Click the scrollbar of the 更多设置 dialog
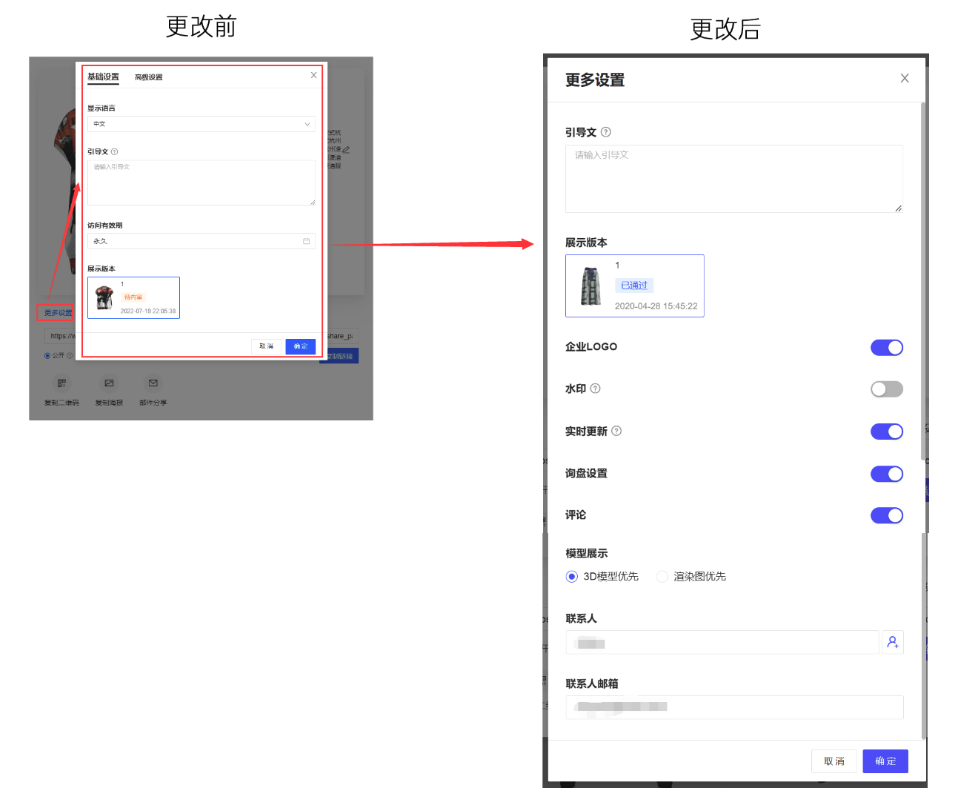 coord(922,280)
